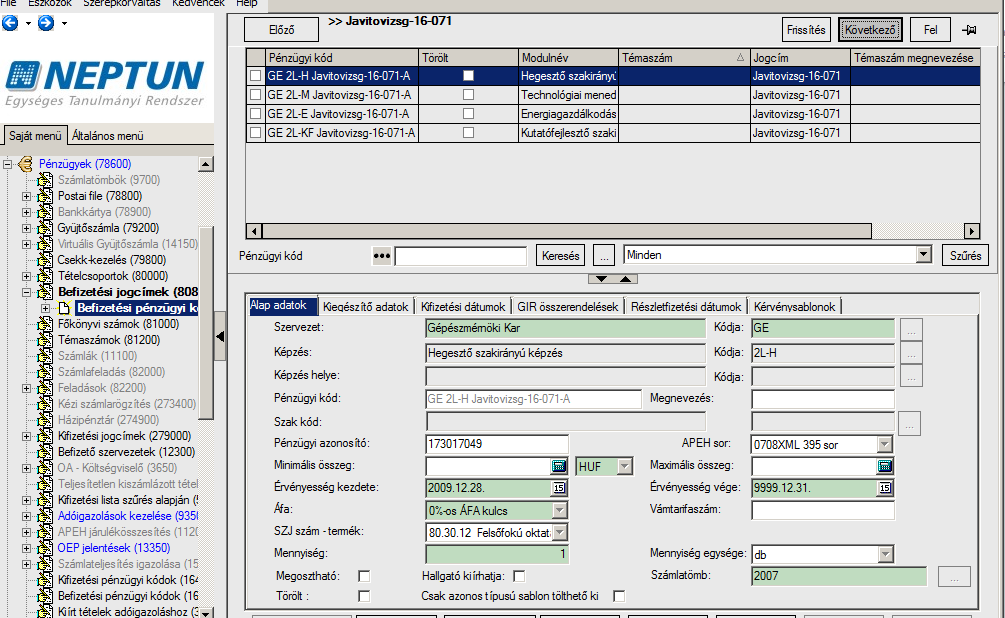The width and height of the screenshot is (1005, 618).
Task: Open the GIR összerendelések tab
Action: [568, 307]
